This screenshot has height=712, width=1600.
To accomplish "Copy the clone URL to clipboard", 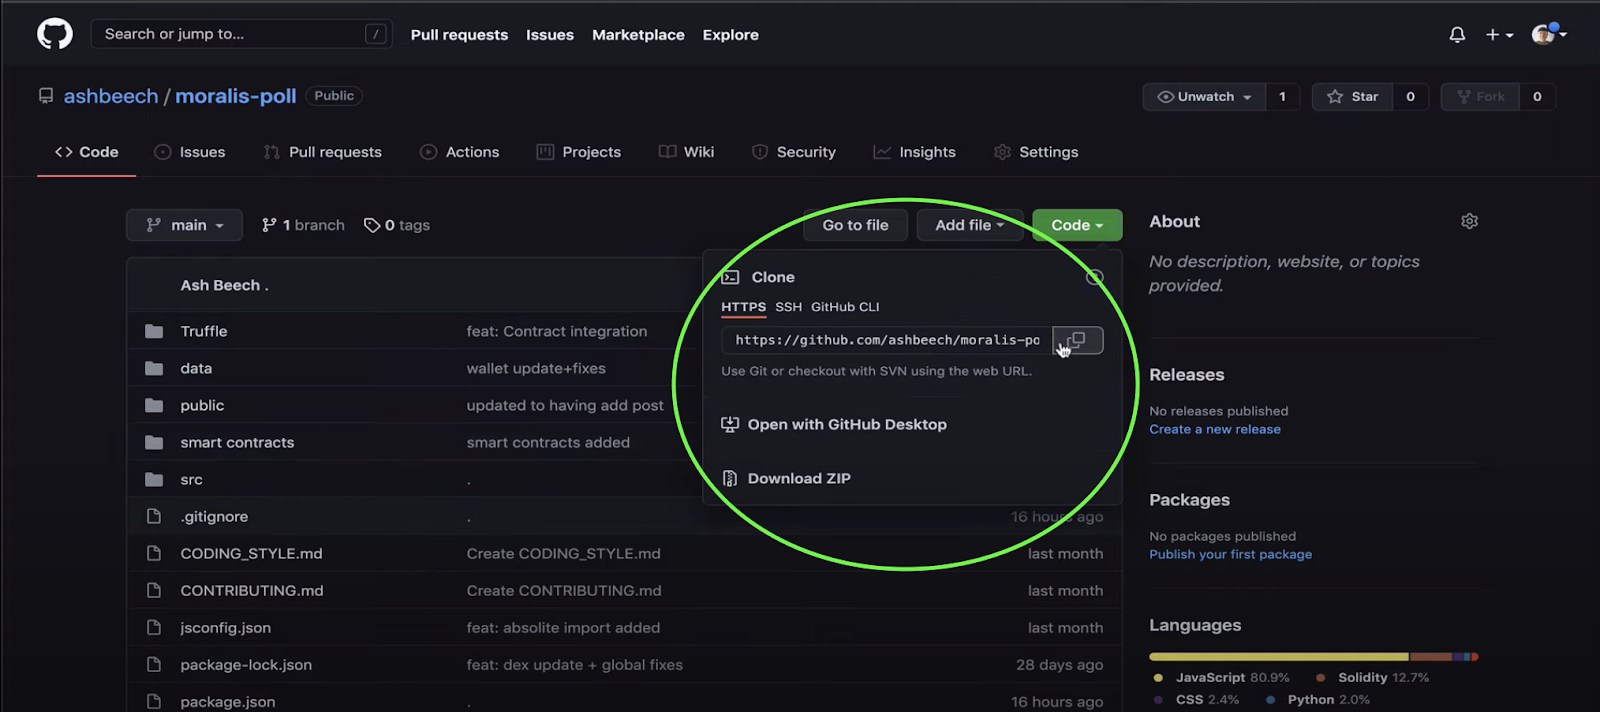I will click(1078, 340).
